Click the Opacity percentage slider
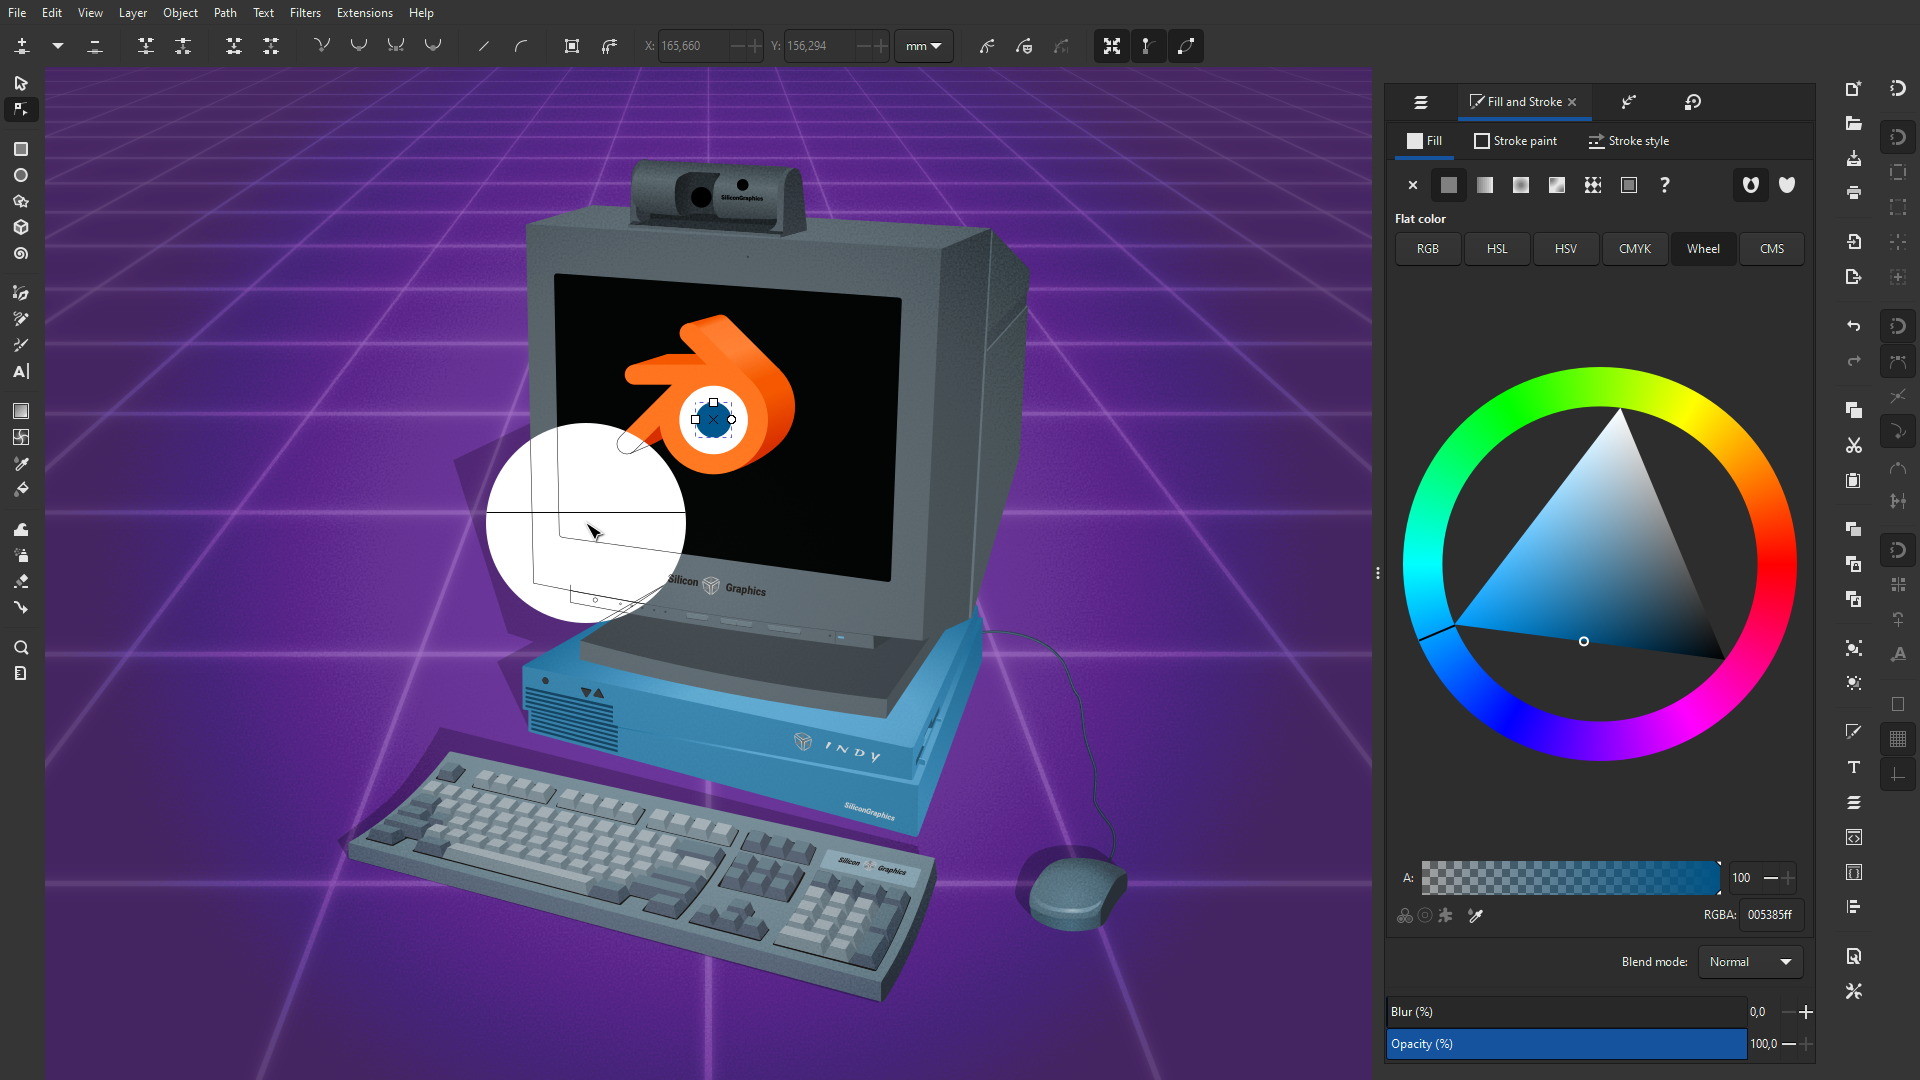 [1565, 1044]
